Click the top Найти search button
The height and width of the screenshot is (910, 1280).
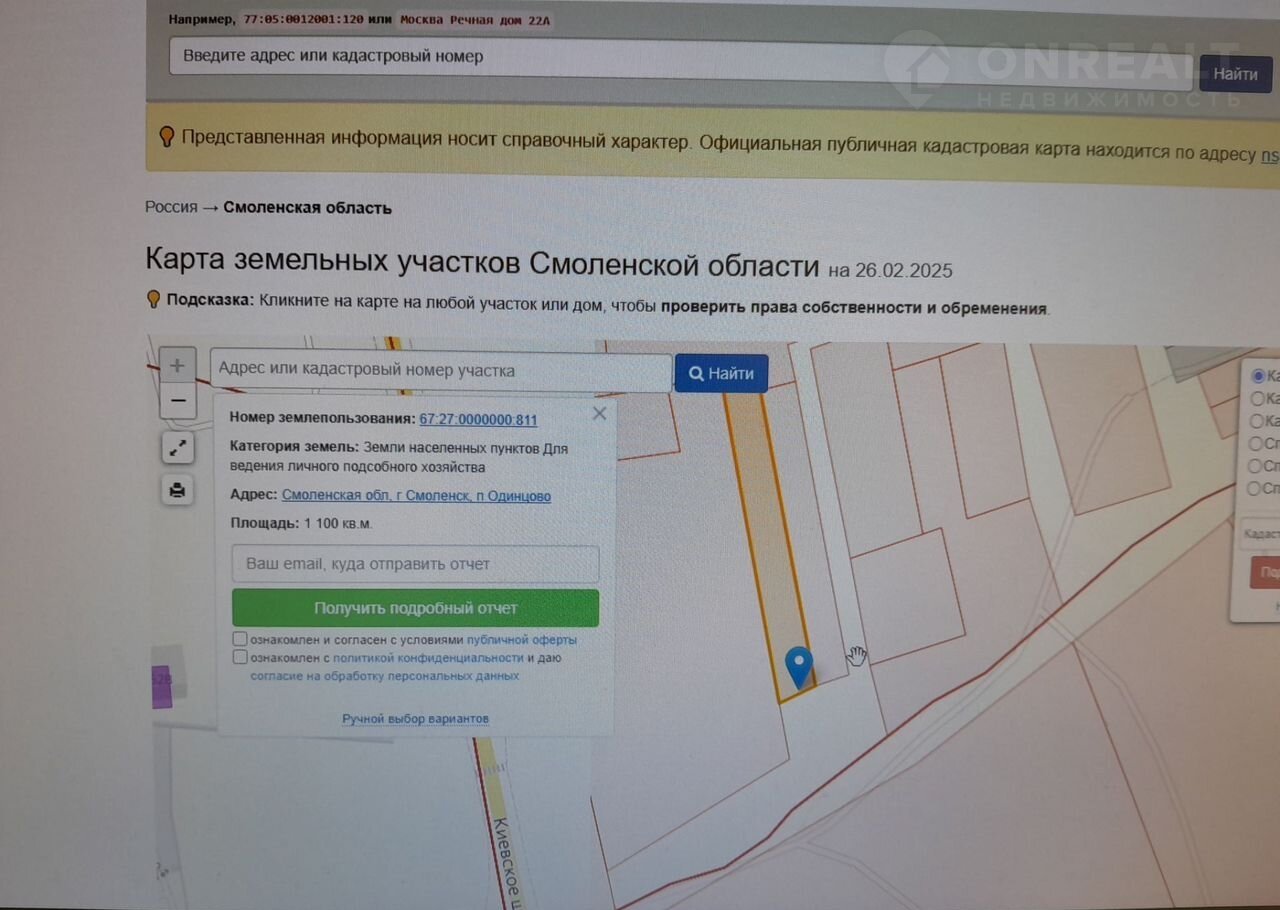(1235, 74)
